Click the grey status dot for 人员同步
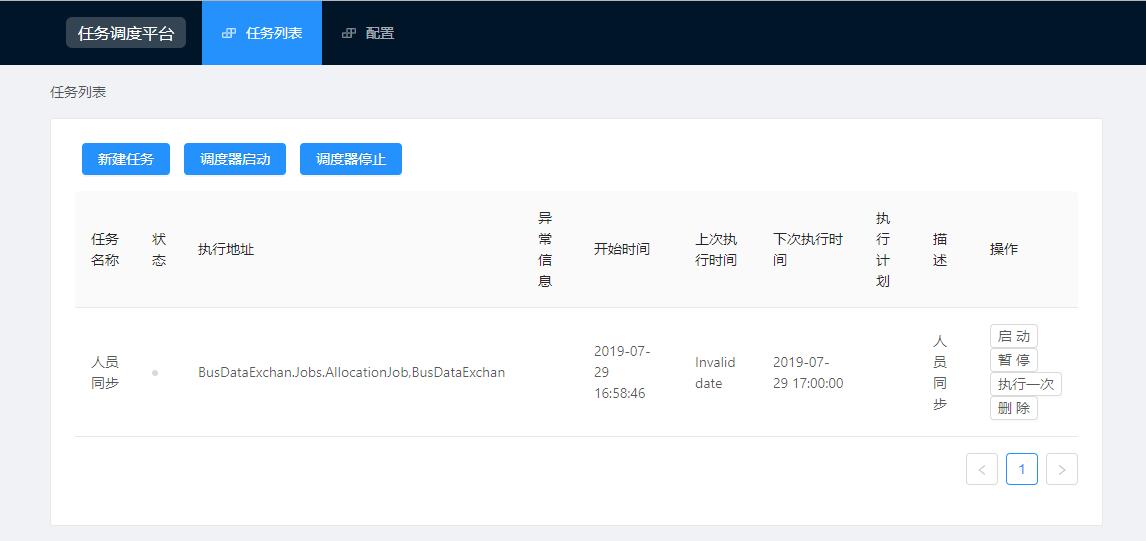 (155, 372)
